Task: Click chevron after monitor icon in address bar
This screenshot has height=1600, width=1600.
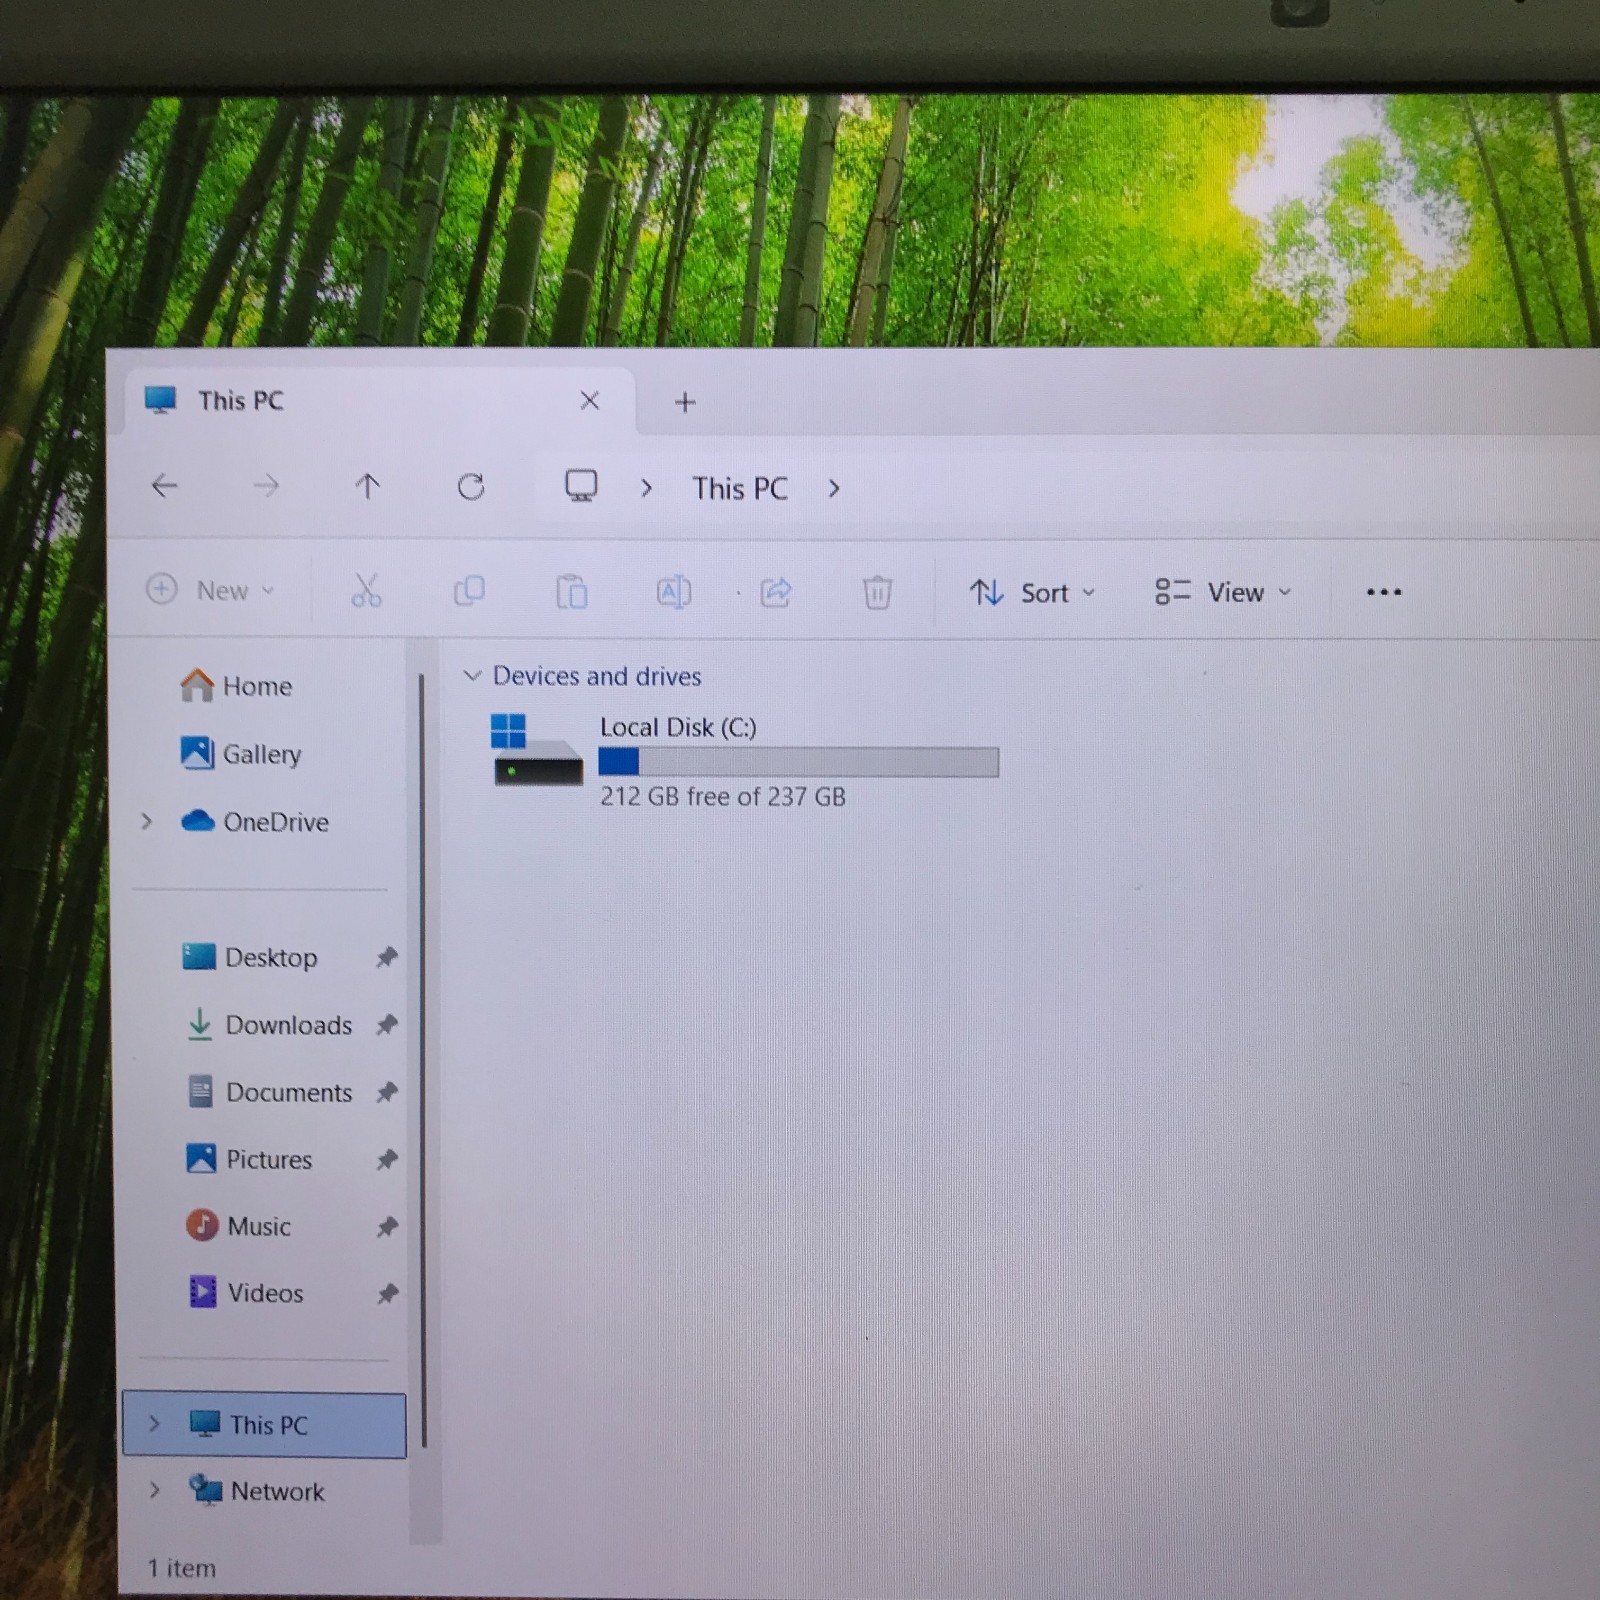Action: (646, 488)
